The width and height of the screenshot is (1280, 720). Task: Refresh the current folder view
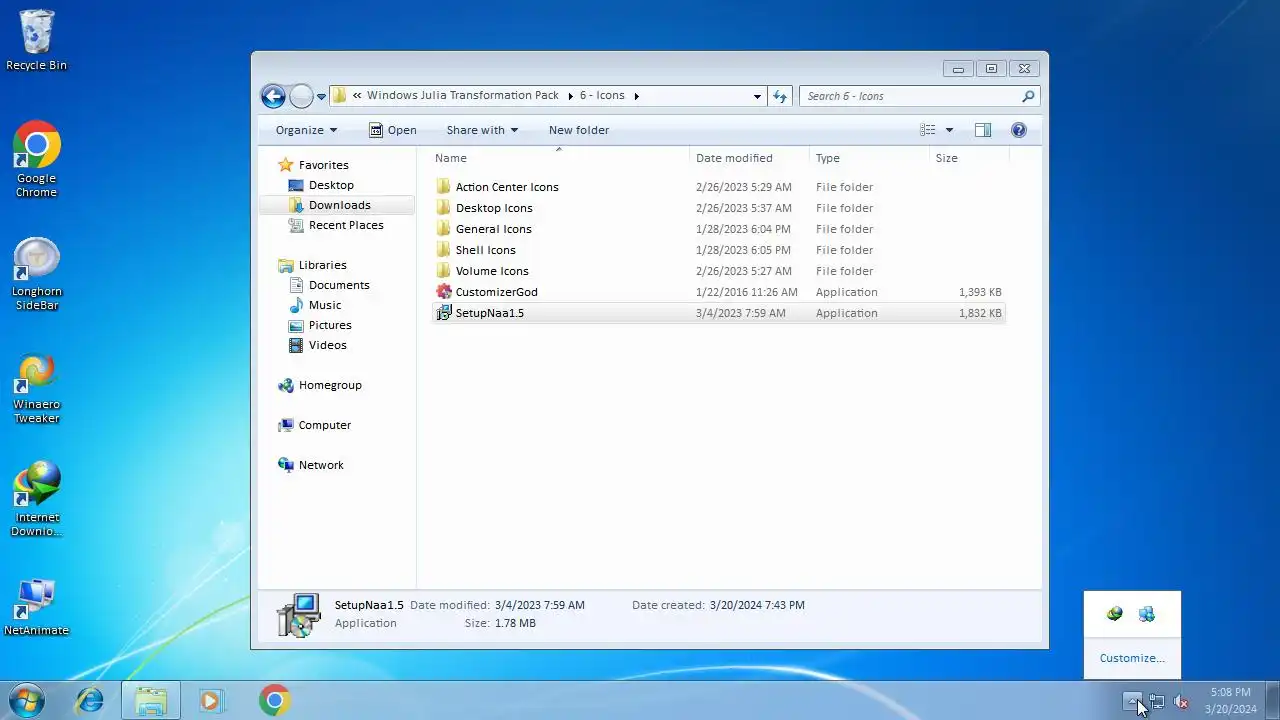tap(780, 96)
